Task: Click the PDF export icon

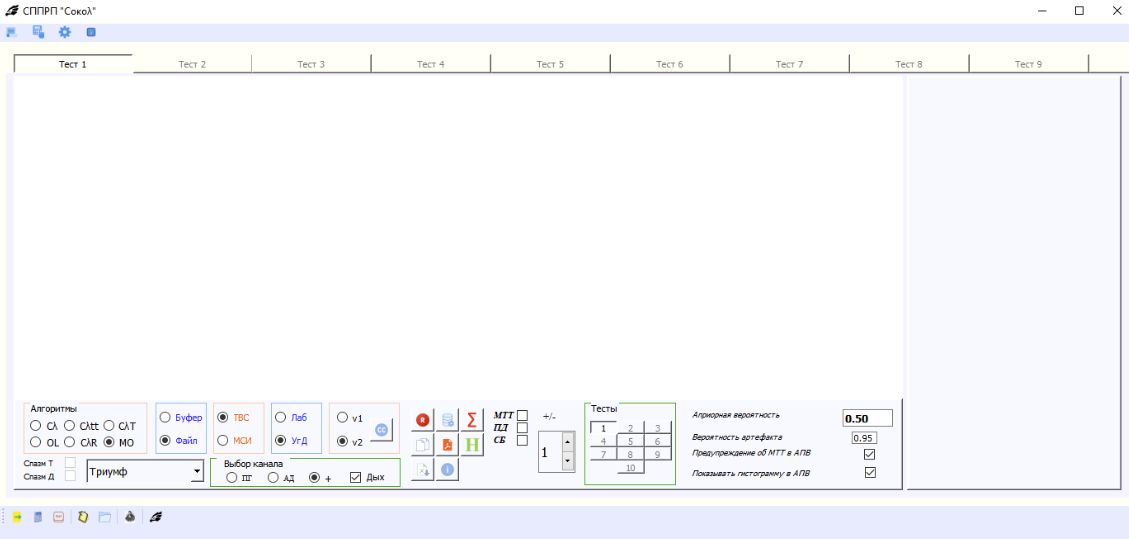Action: pos(448,445)
